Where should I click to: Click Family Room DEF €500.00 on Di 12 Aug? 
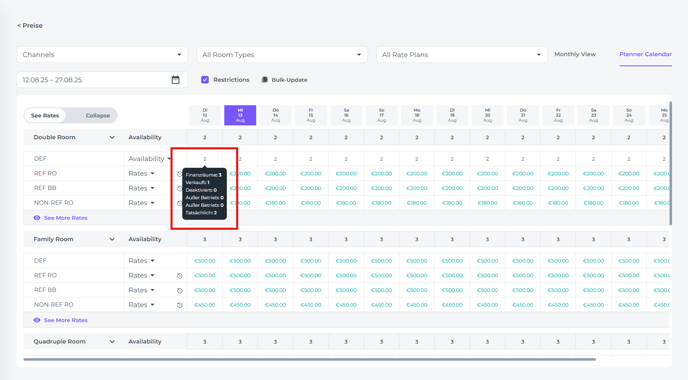(205, 261)
